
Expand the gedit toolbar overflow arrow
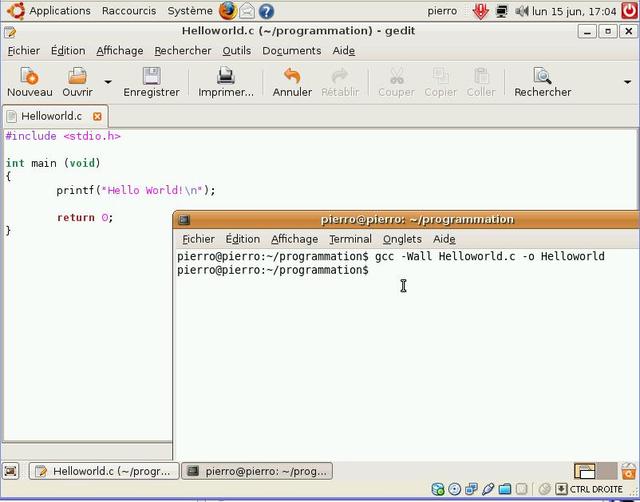(x=627, y=82)
